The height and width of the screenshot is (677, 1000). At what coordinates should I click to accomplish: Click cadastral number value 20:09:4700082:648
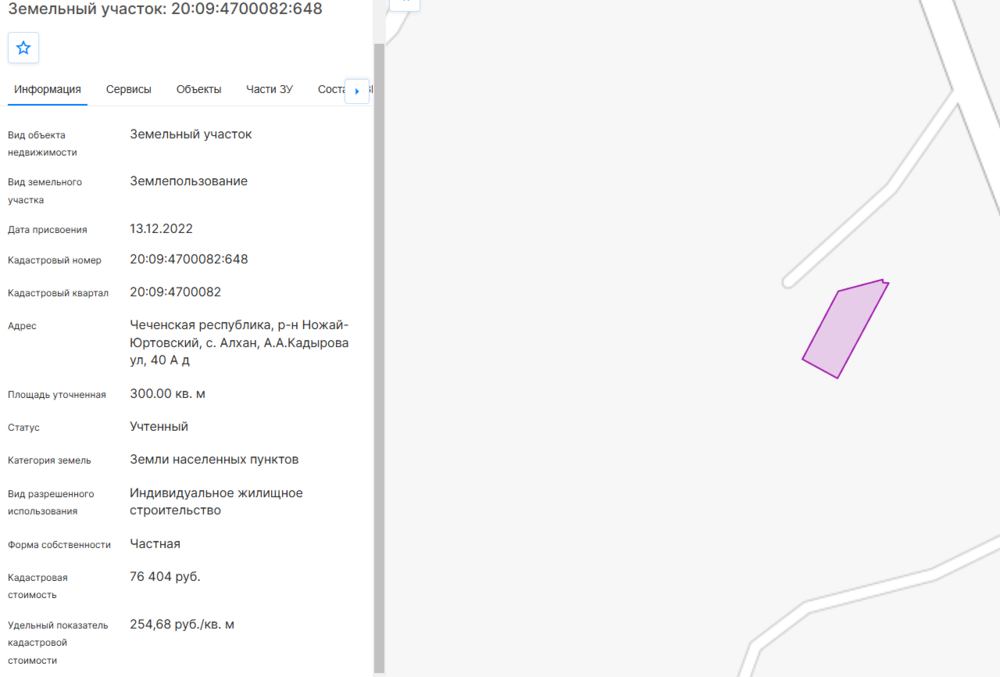(189, 259)
